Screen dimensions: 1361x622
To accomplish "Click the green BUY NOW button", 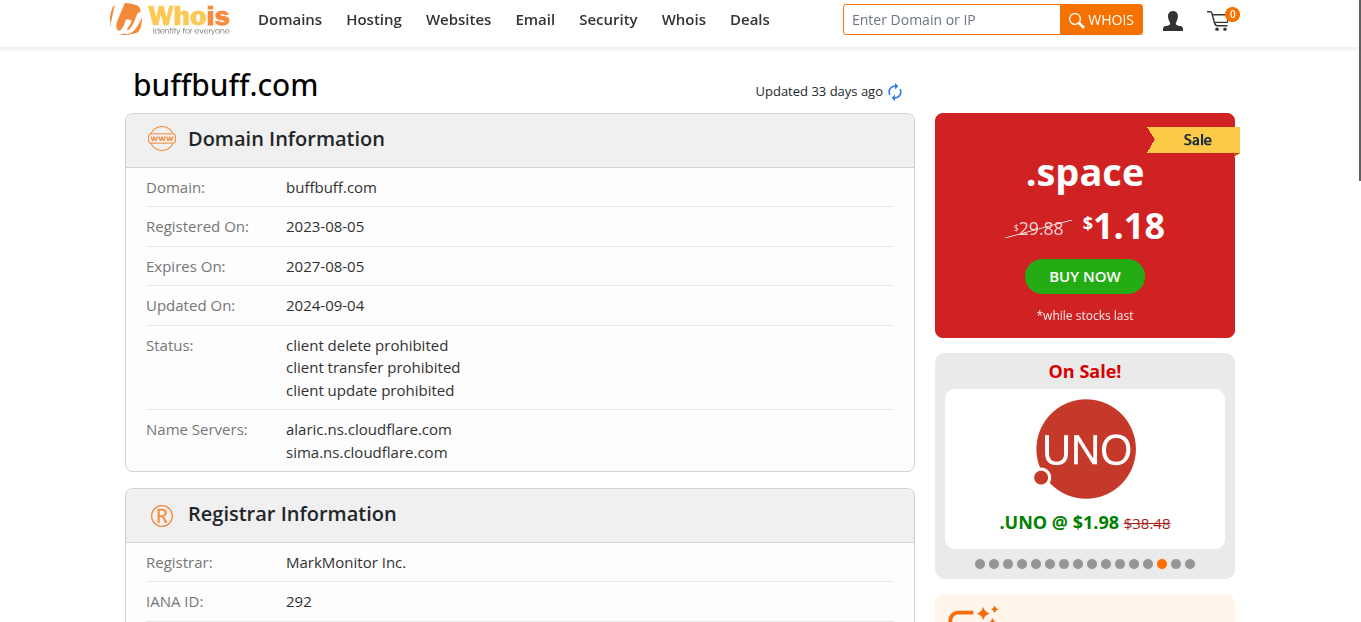I will [x=1085, y=277].
